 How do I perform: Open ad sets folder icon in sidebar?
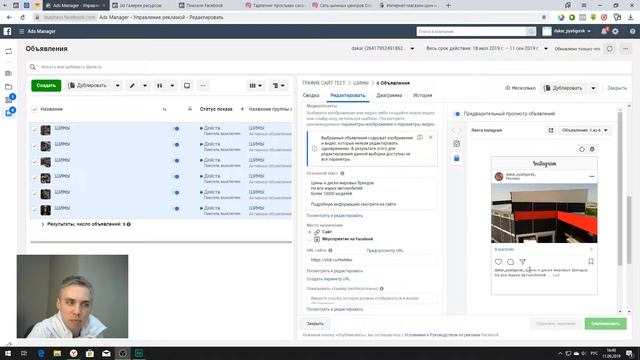pos(9,87)
